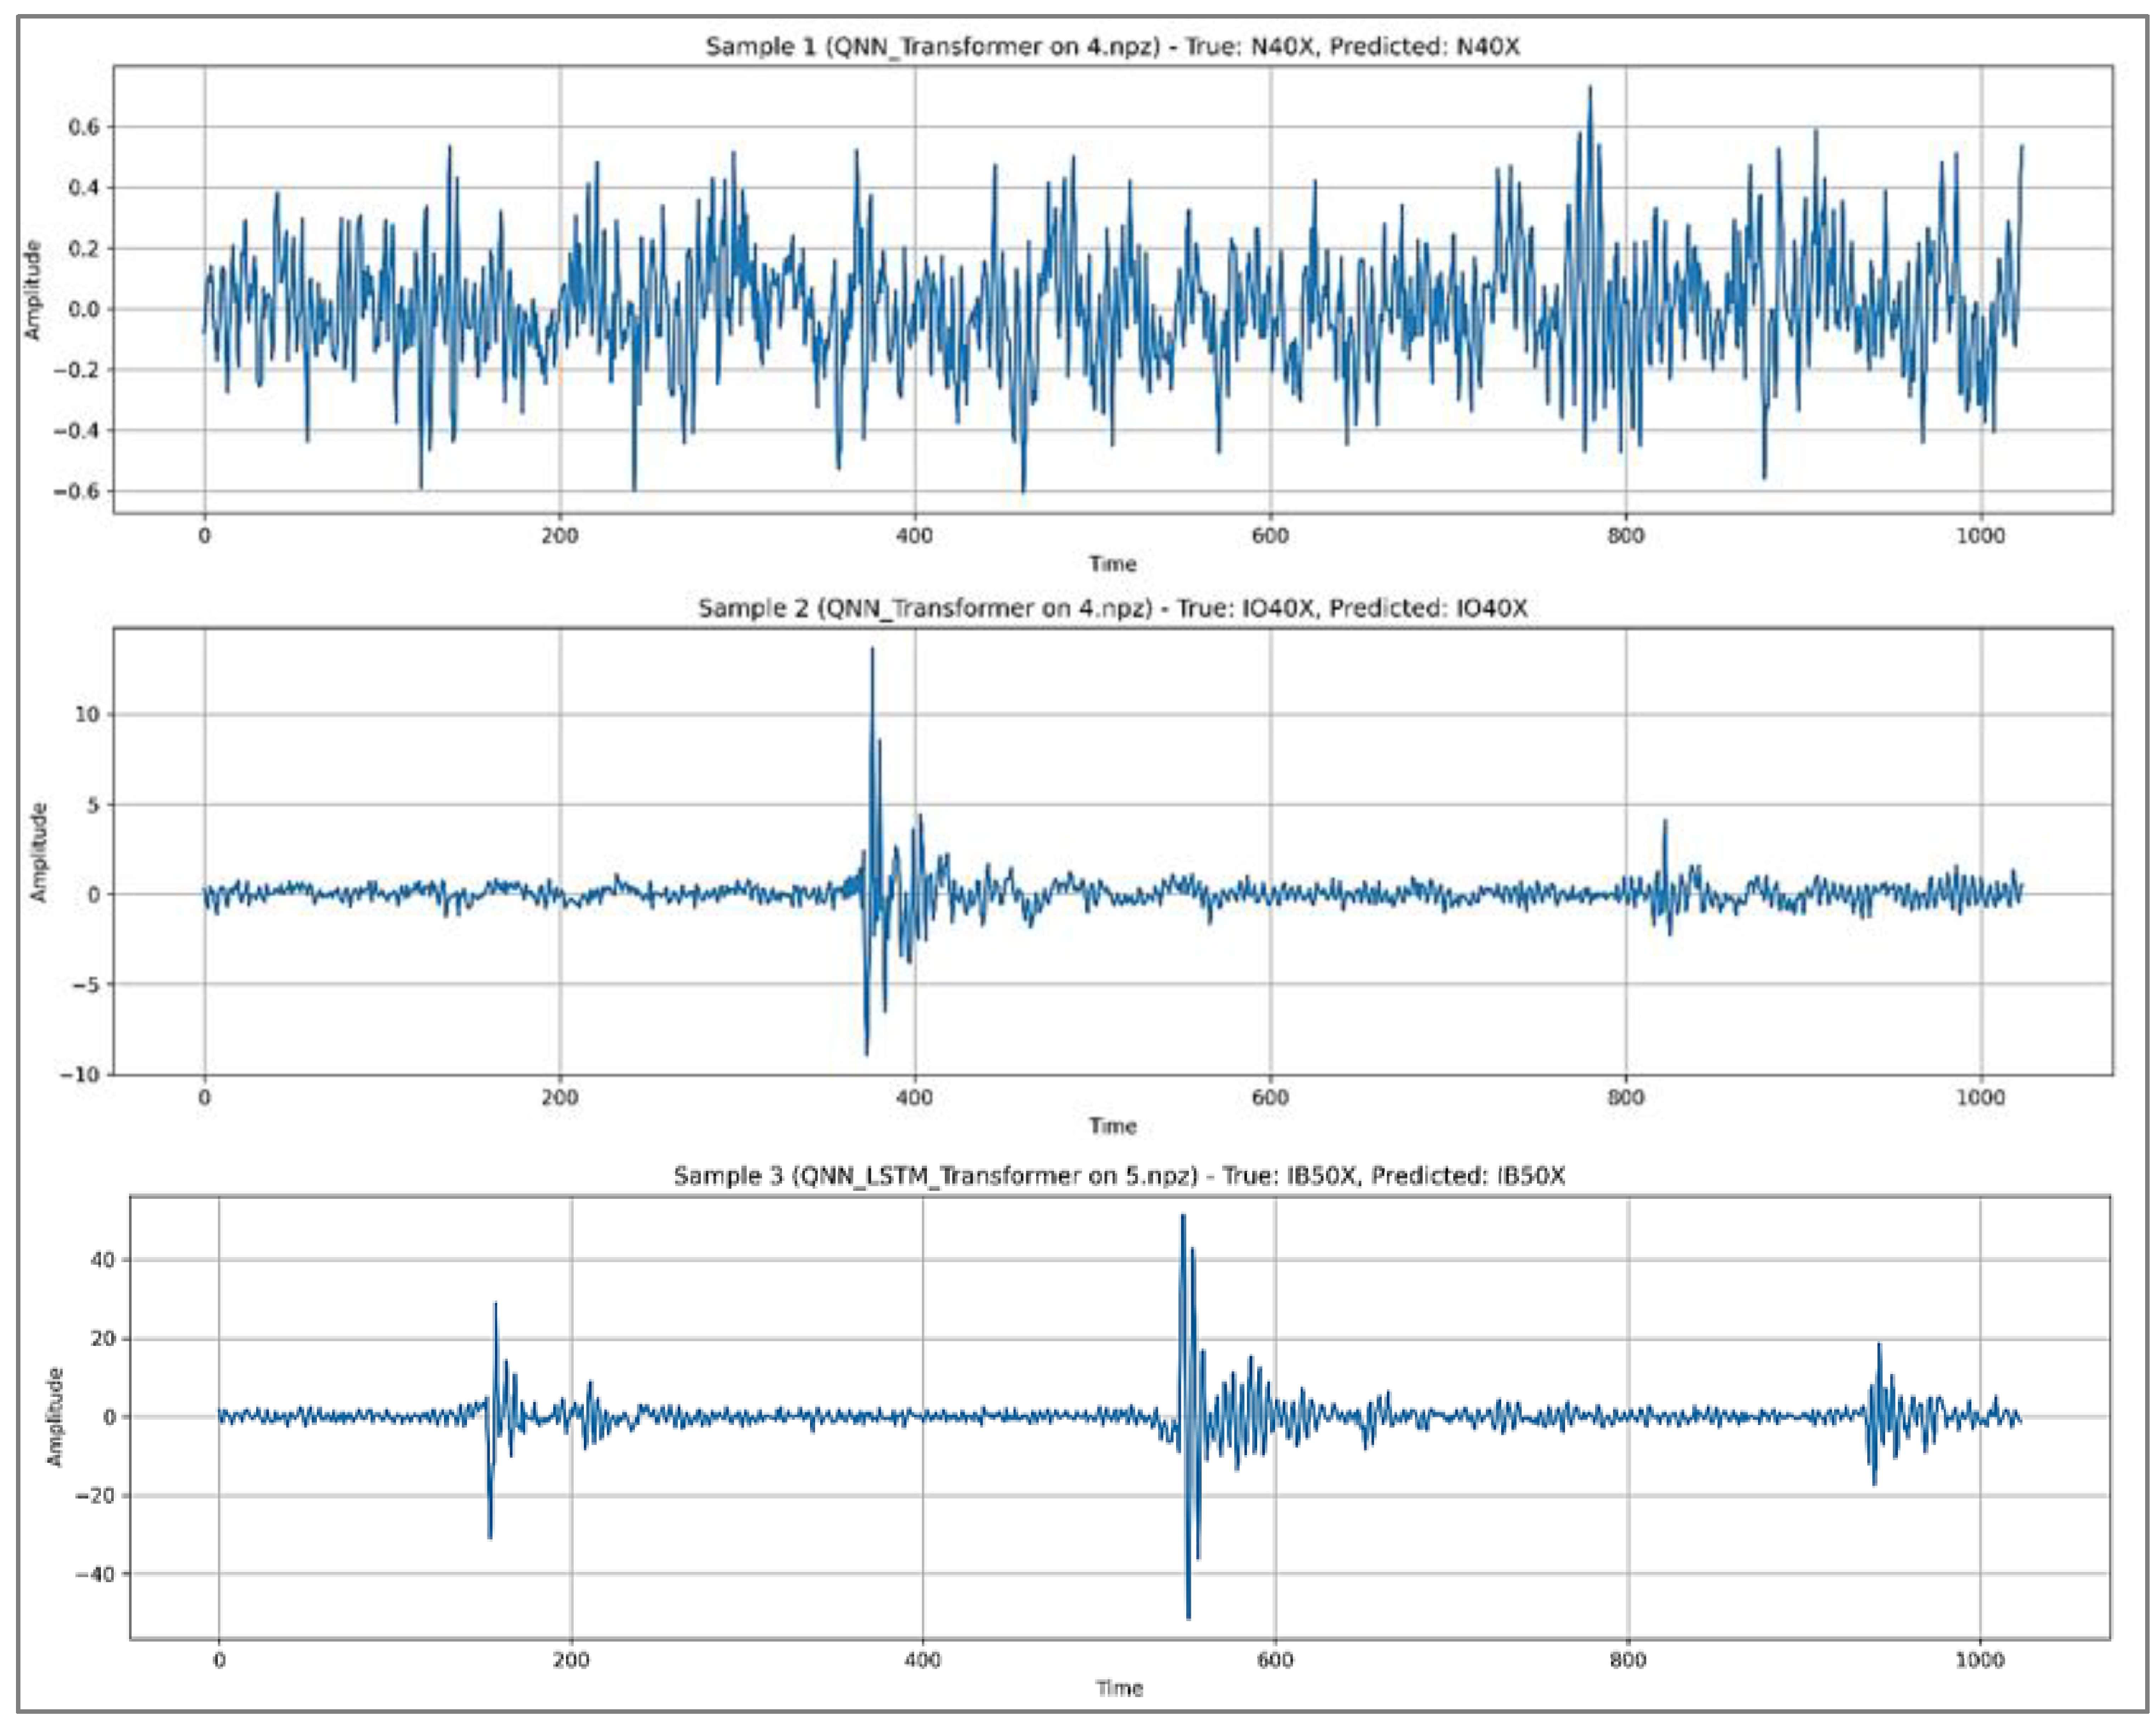Click x-axis tick 0 of Sample 1
Image resolution: width=2156 pixels, height=1724 pixels.
[204, 536]
